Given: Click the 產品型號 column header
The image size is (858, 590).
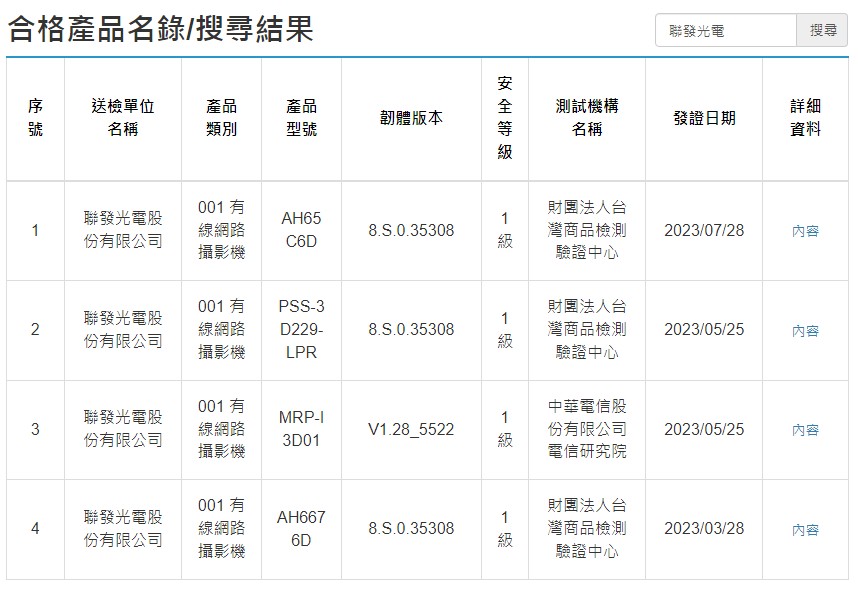Looking at the screenshot, I should [x=302, y=118].
